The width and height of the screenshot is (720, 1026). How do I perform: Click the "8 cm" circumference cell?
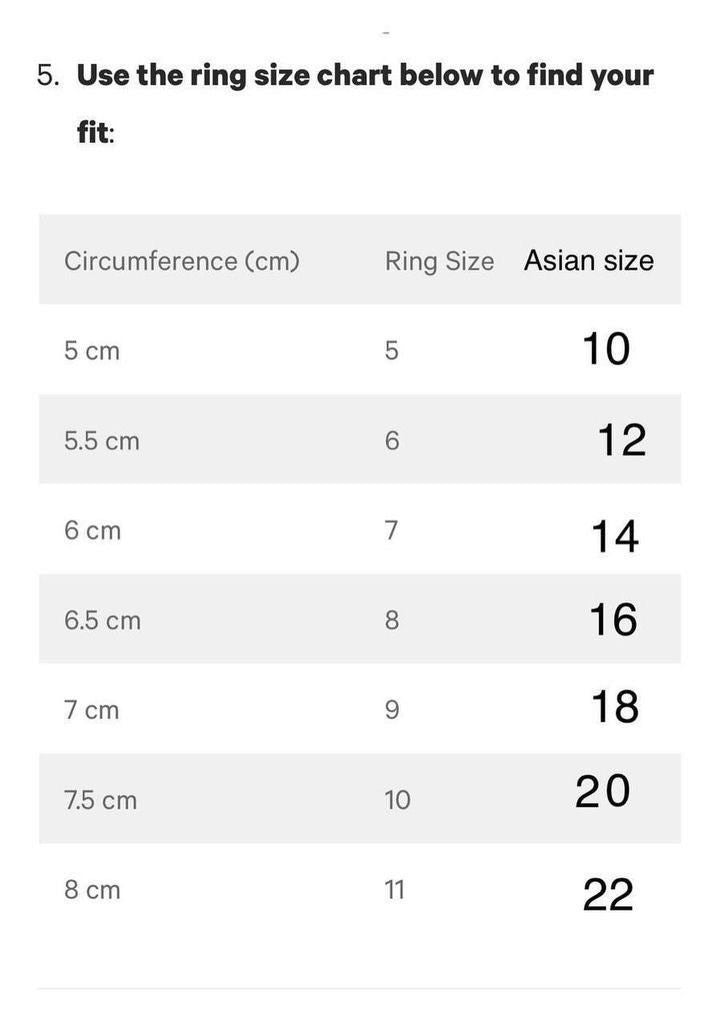(x=92, y=889)
